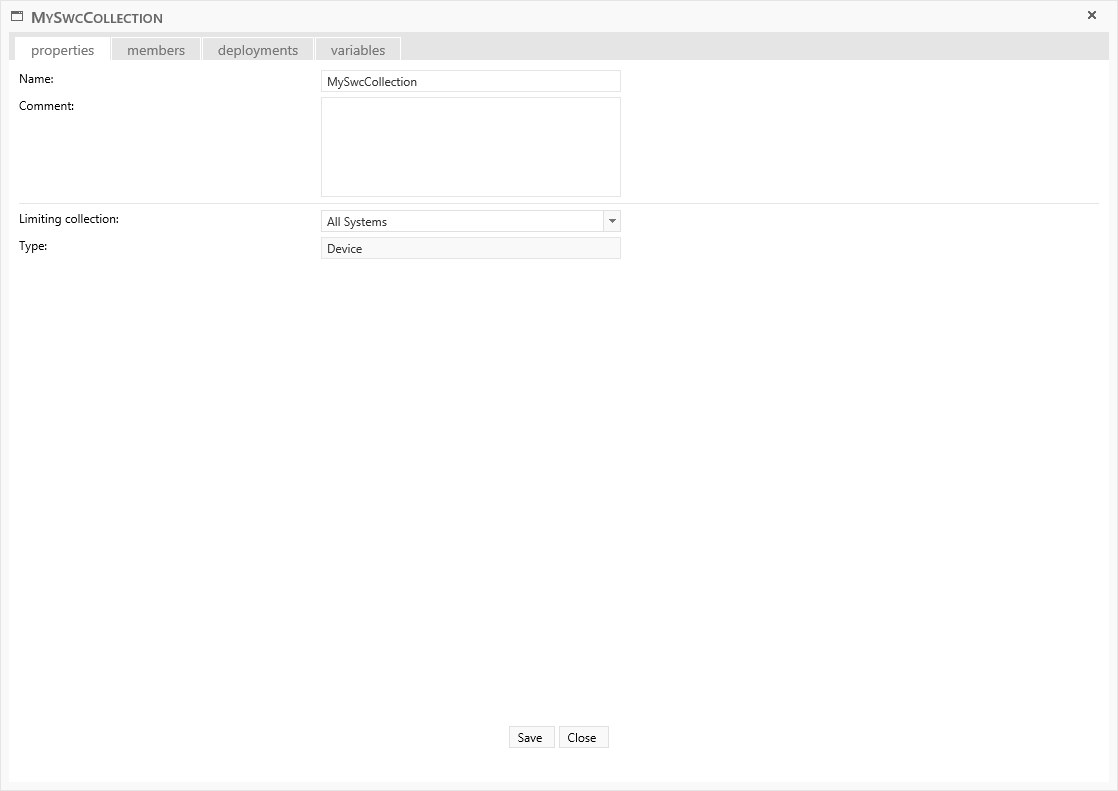Go to the deployments tab
This screenshot has width=1118, height=791.
pyautogui.click(x=258, y=50)
